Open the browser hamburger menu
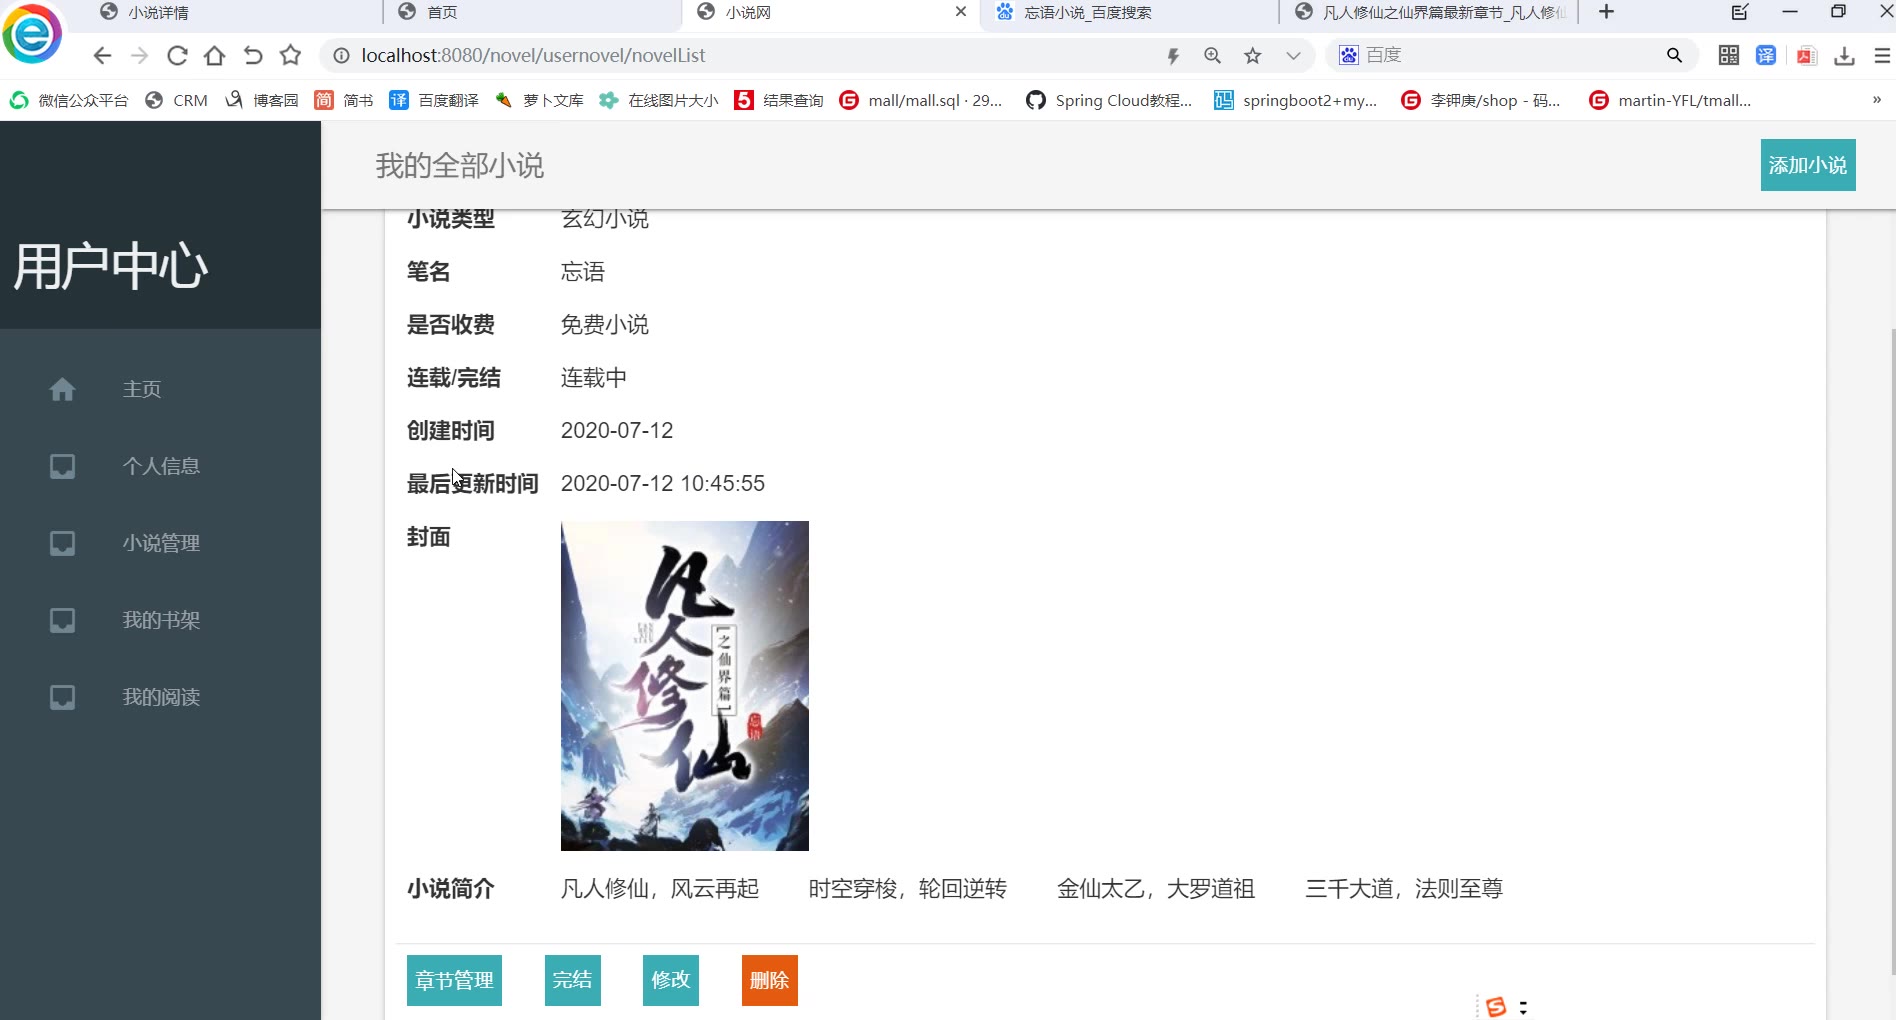The height and width of the screenshot is (1020, 1896). click(1882, 56)
